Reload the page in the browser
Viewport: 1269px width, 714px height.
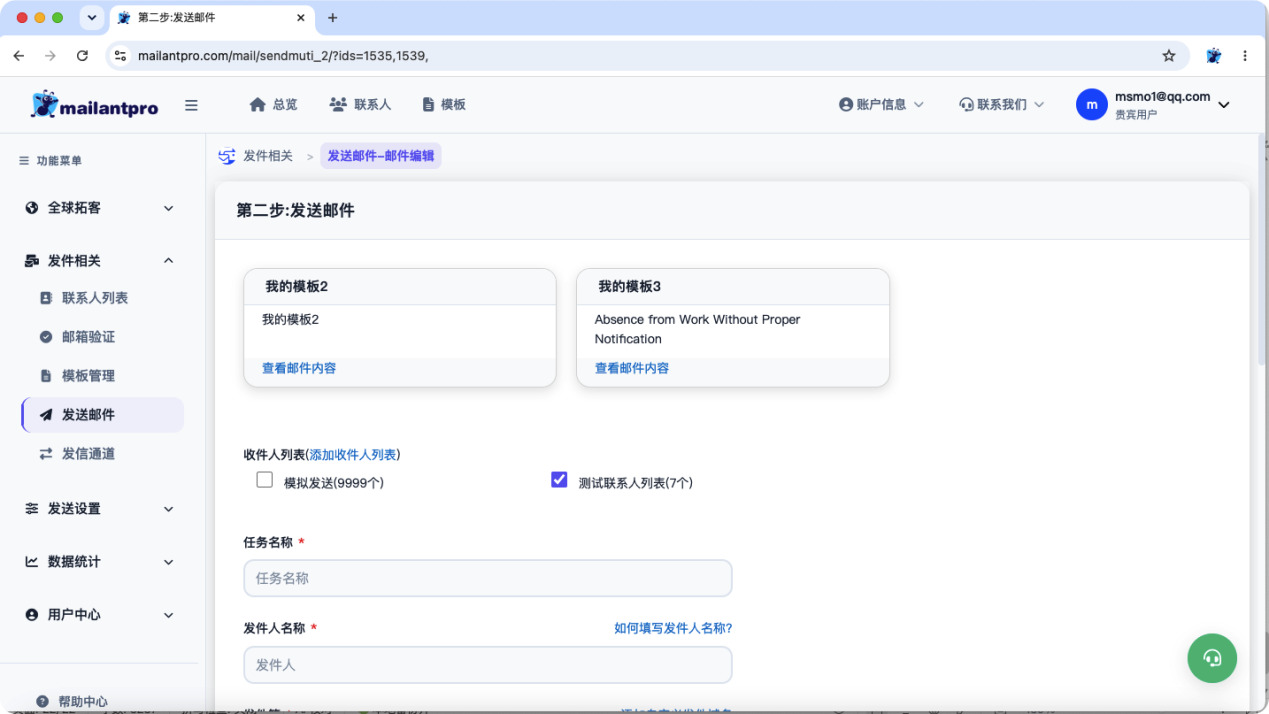[82, 56]
